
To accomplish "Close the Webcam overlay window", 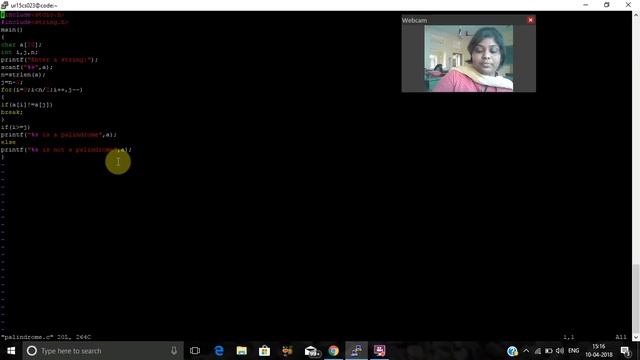I will point(530,20).
